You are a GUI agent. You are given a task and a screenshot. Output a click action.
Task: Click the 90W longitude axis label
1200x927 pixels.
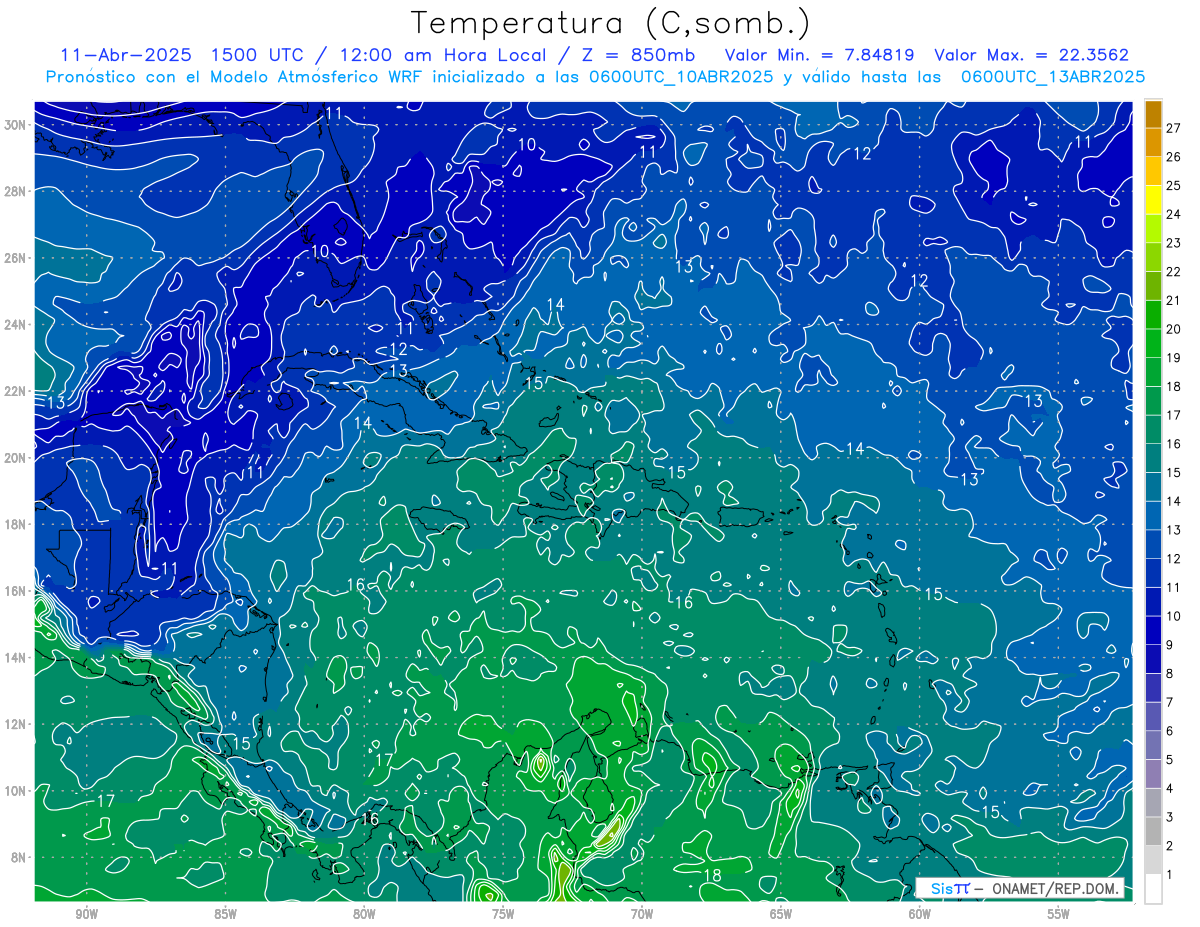pyautogui.click(x=86, y=914)
